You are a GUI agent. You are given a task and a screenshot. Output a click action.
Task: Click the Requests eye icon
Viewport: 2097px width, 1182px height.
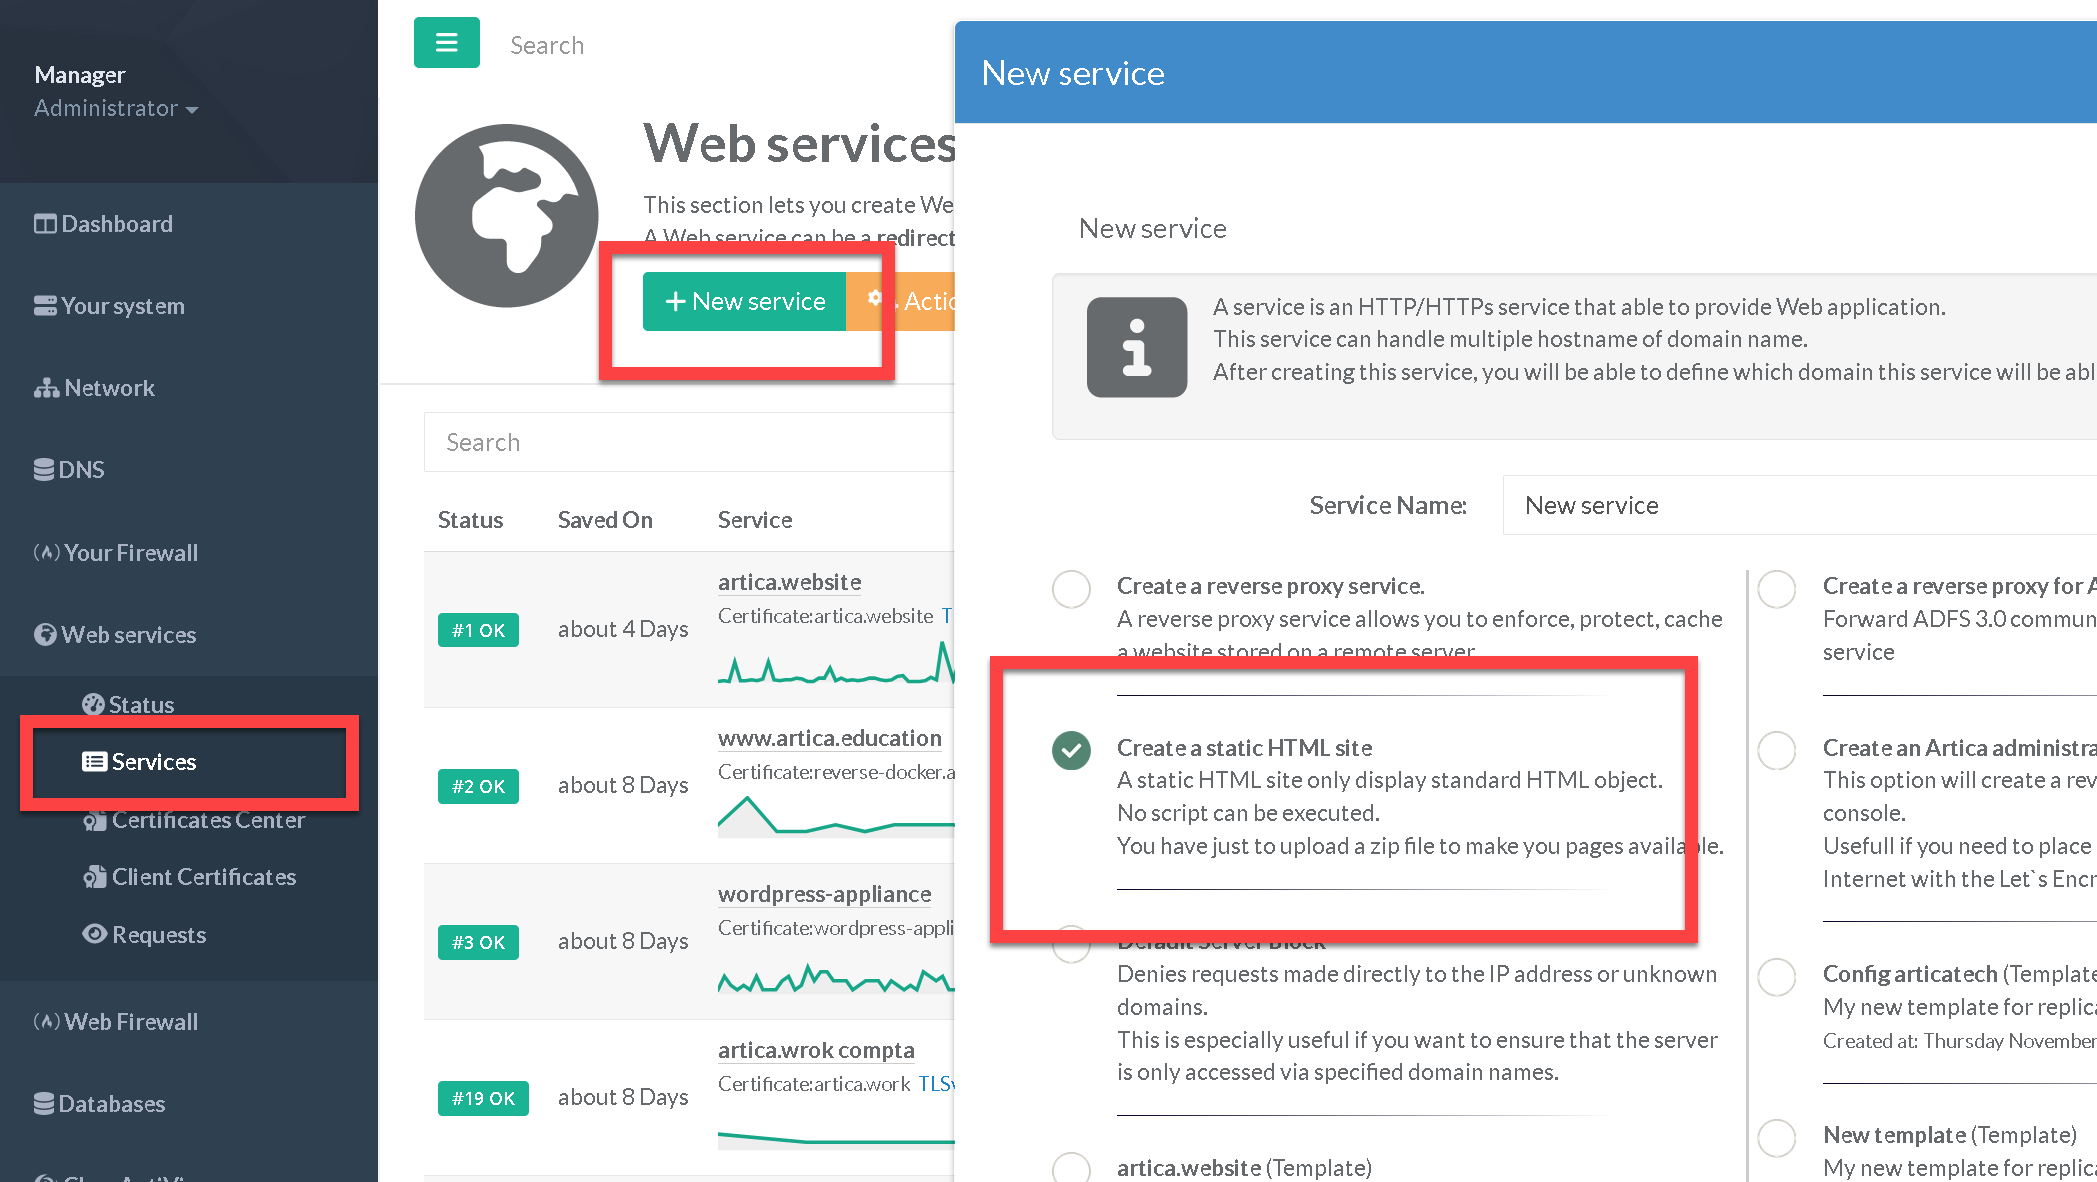pos(95,934)
